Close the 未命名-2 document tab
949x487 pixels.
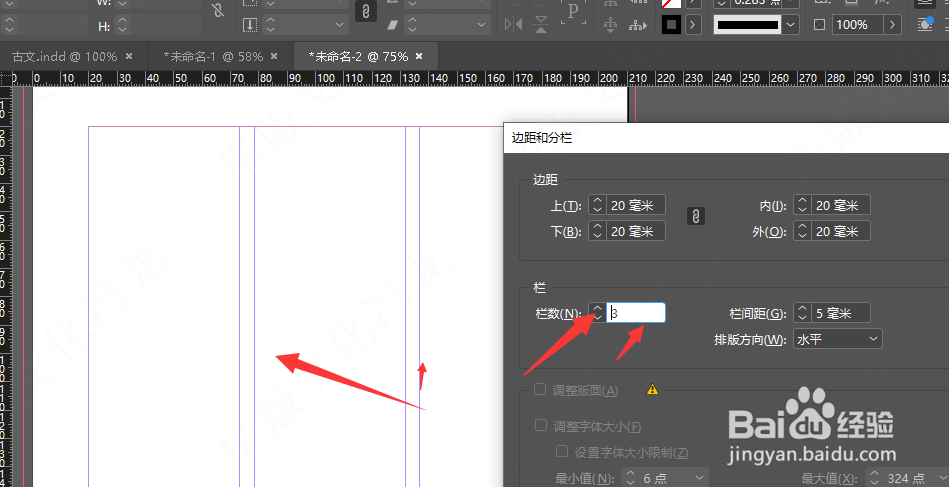click(419, 56)
